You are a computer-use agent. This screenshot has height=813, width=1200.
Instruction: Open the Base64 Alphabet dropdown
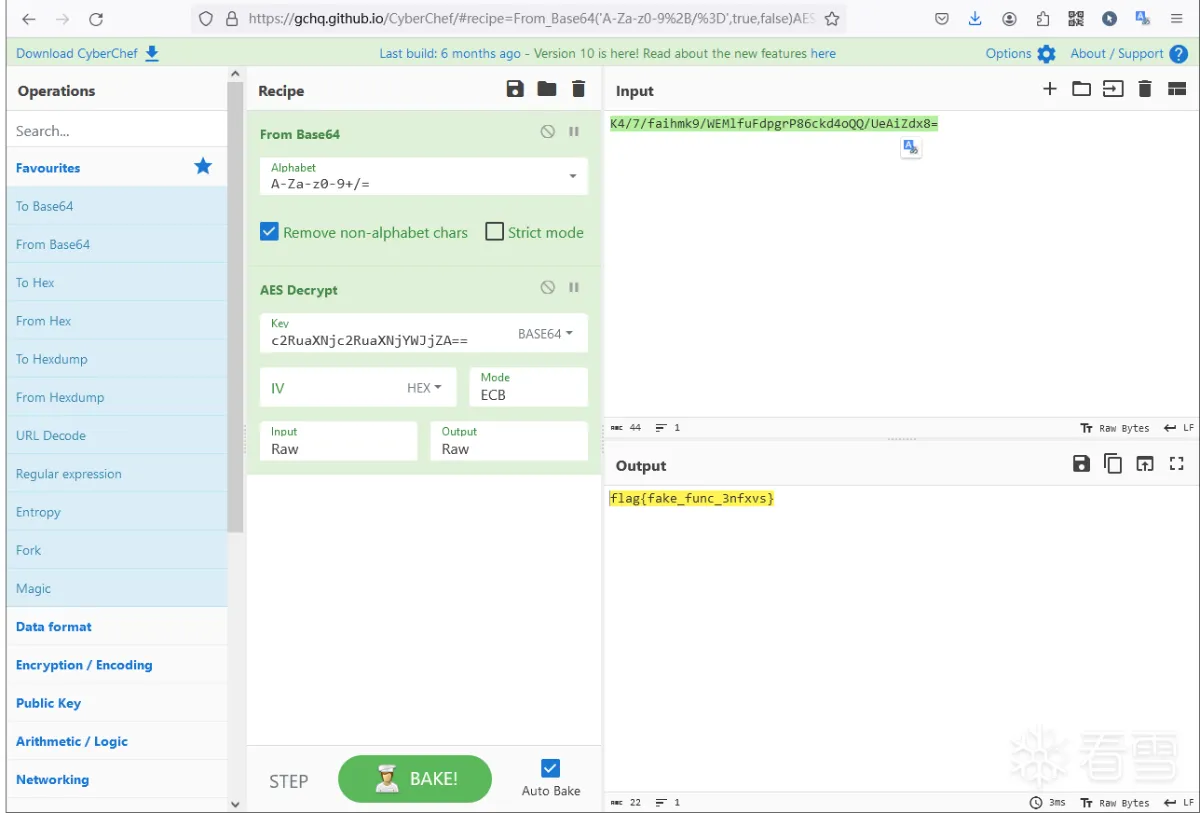click(x=573, y=176)
